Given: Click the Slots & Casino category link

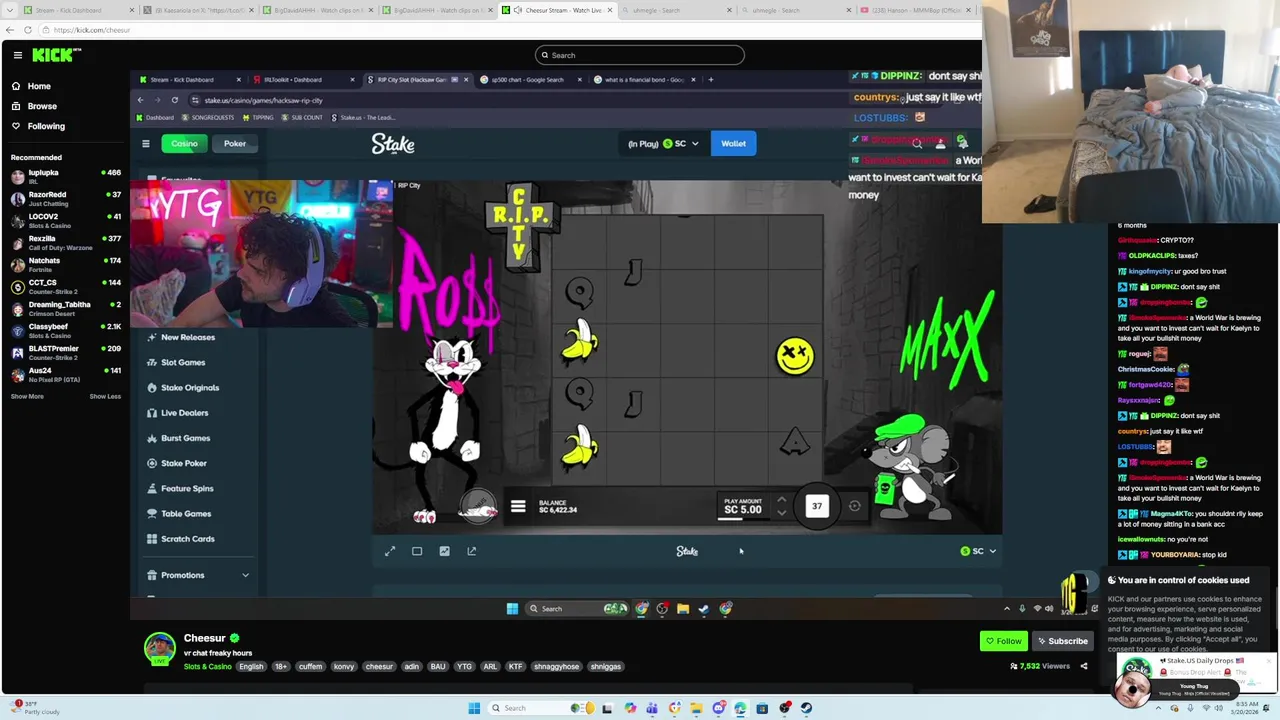Looking at the screenshot, I should [208, 666].
